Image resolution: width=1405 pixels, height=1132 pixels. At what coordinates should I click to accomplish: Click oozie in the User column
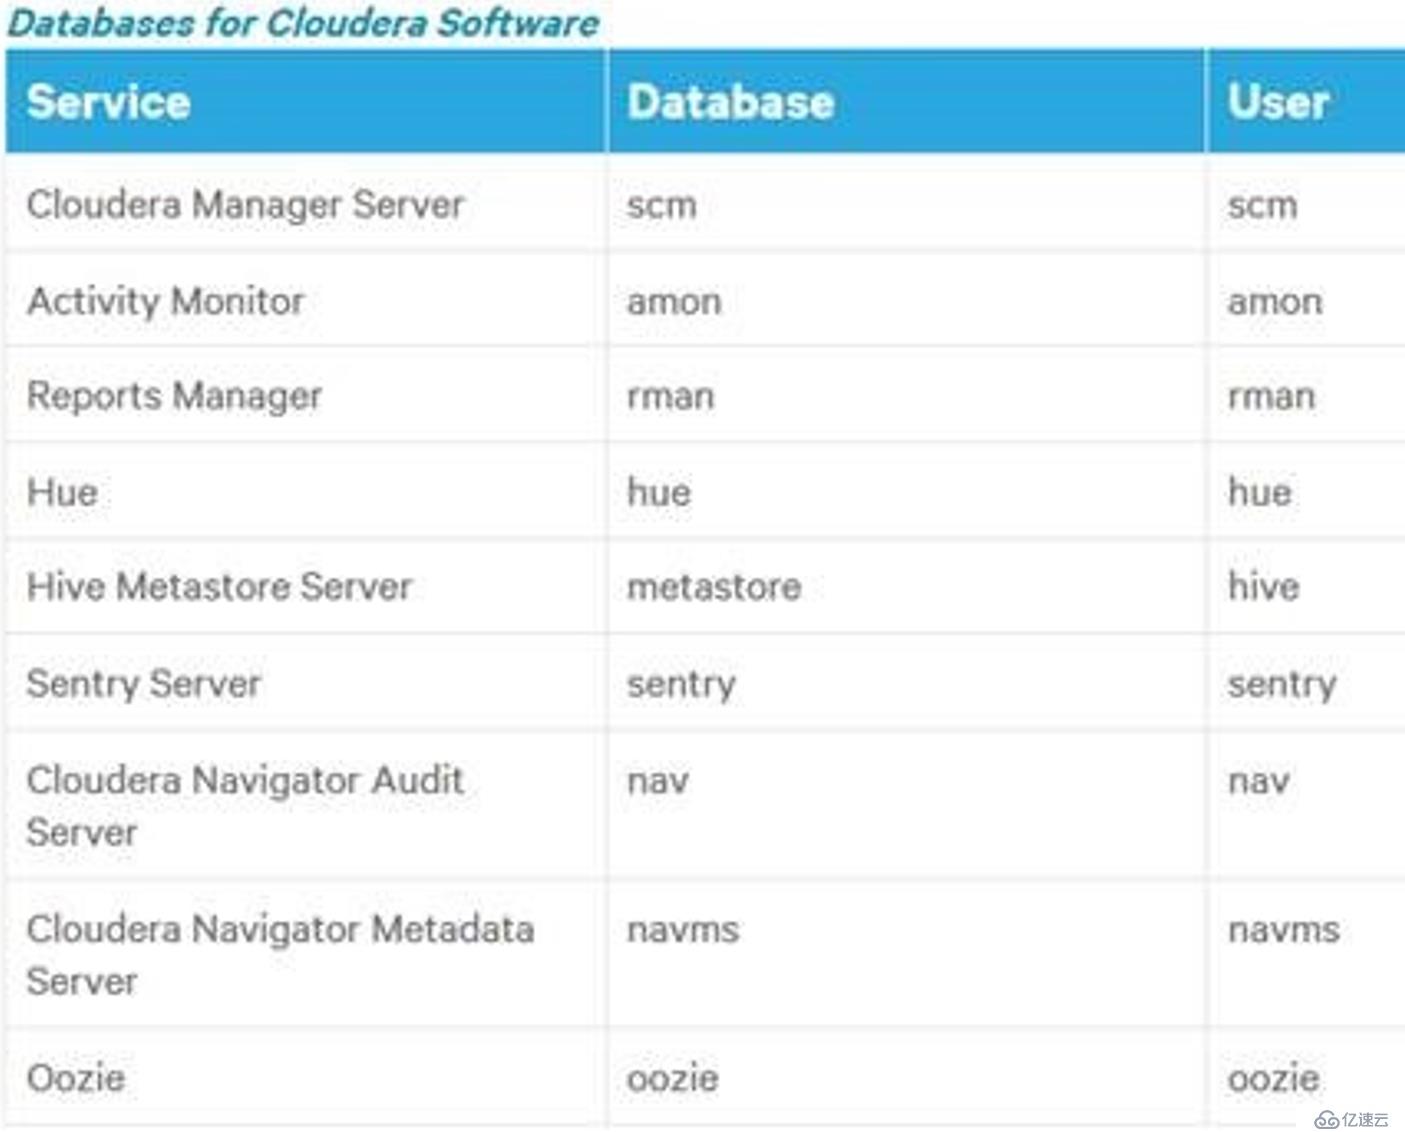1273,1078
